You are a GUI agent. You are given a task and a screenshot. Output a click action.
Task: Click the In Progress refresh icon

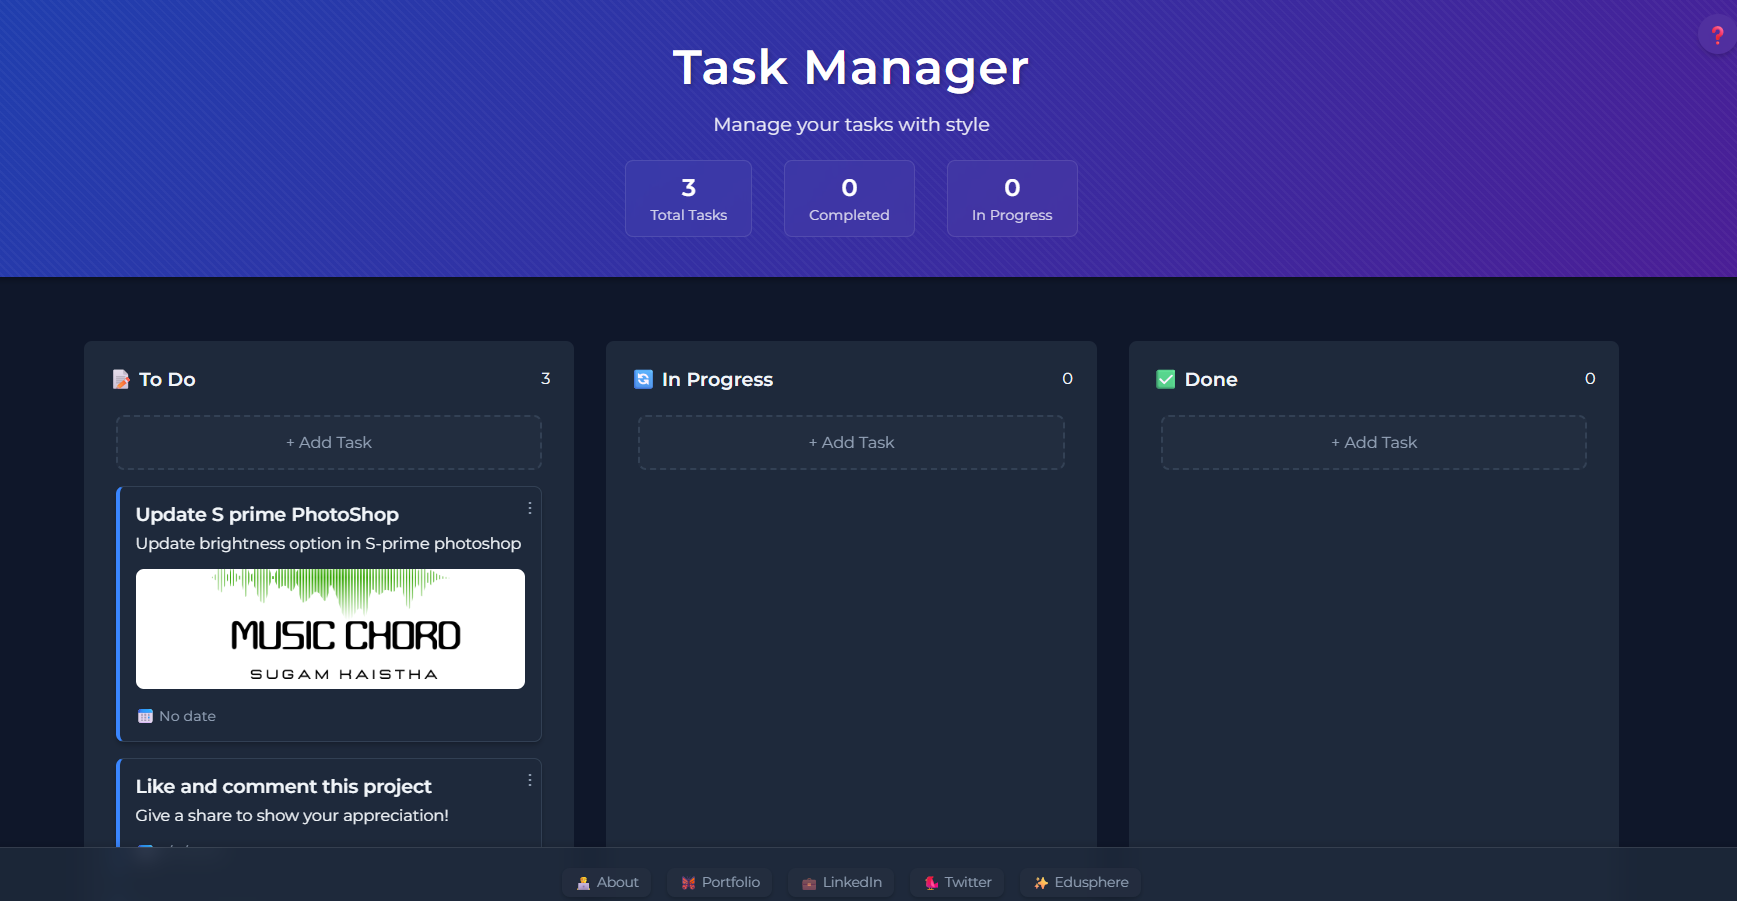(x=643, y=379)
